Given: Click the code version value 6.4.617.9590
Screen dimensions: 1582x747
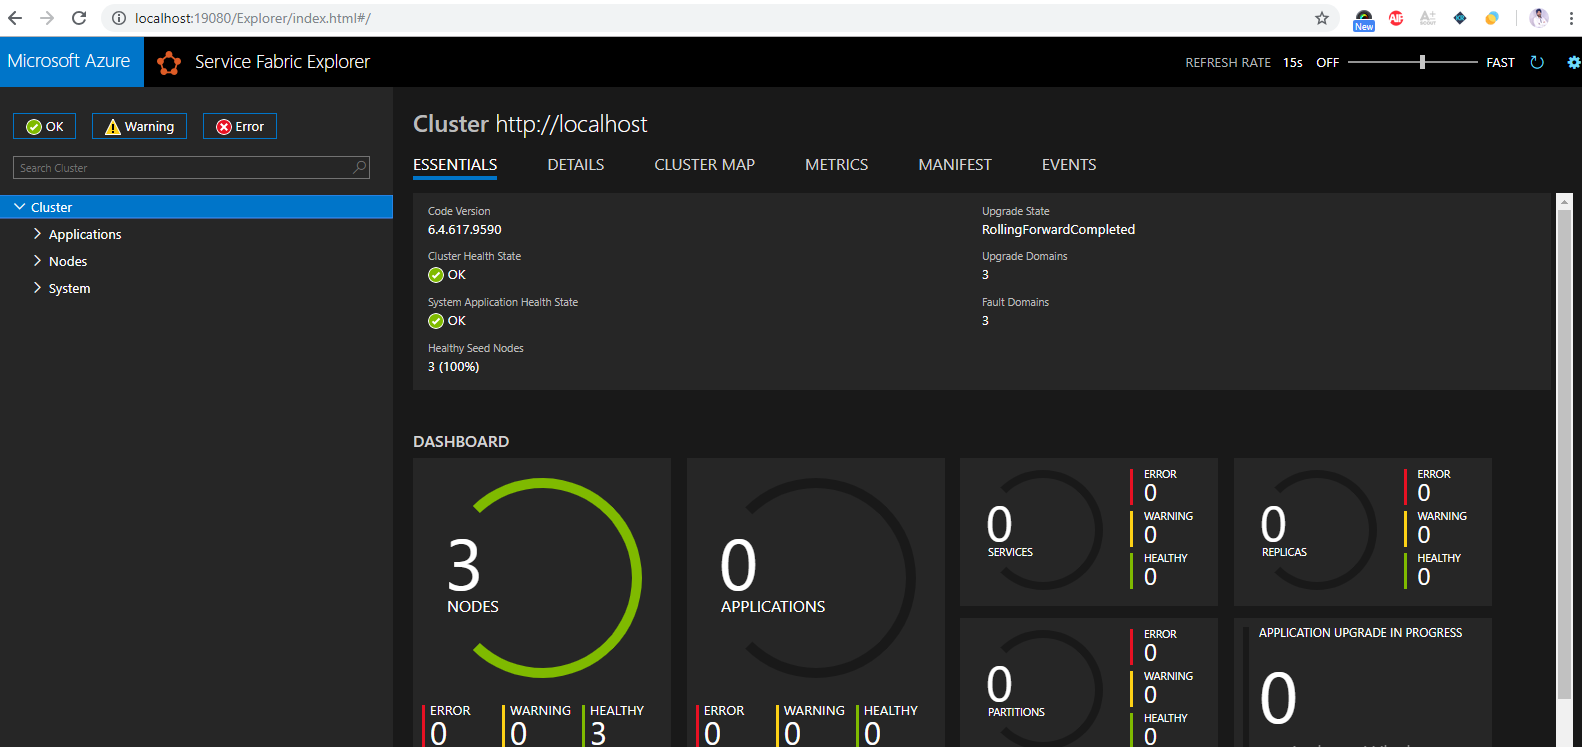Looking at the screenshot, I should [465, 229].
